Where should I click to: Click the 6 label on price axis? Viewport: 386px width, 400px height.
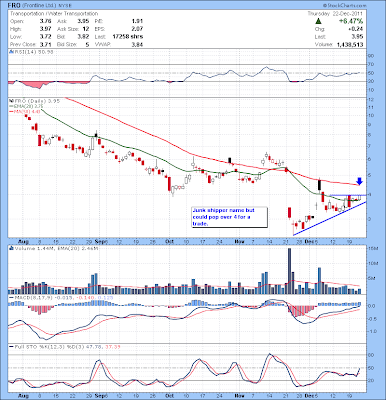click(369, 159)
